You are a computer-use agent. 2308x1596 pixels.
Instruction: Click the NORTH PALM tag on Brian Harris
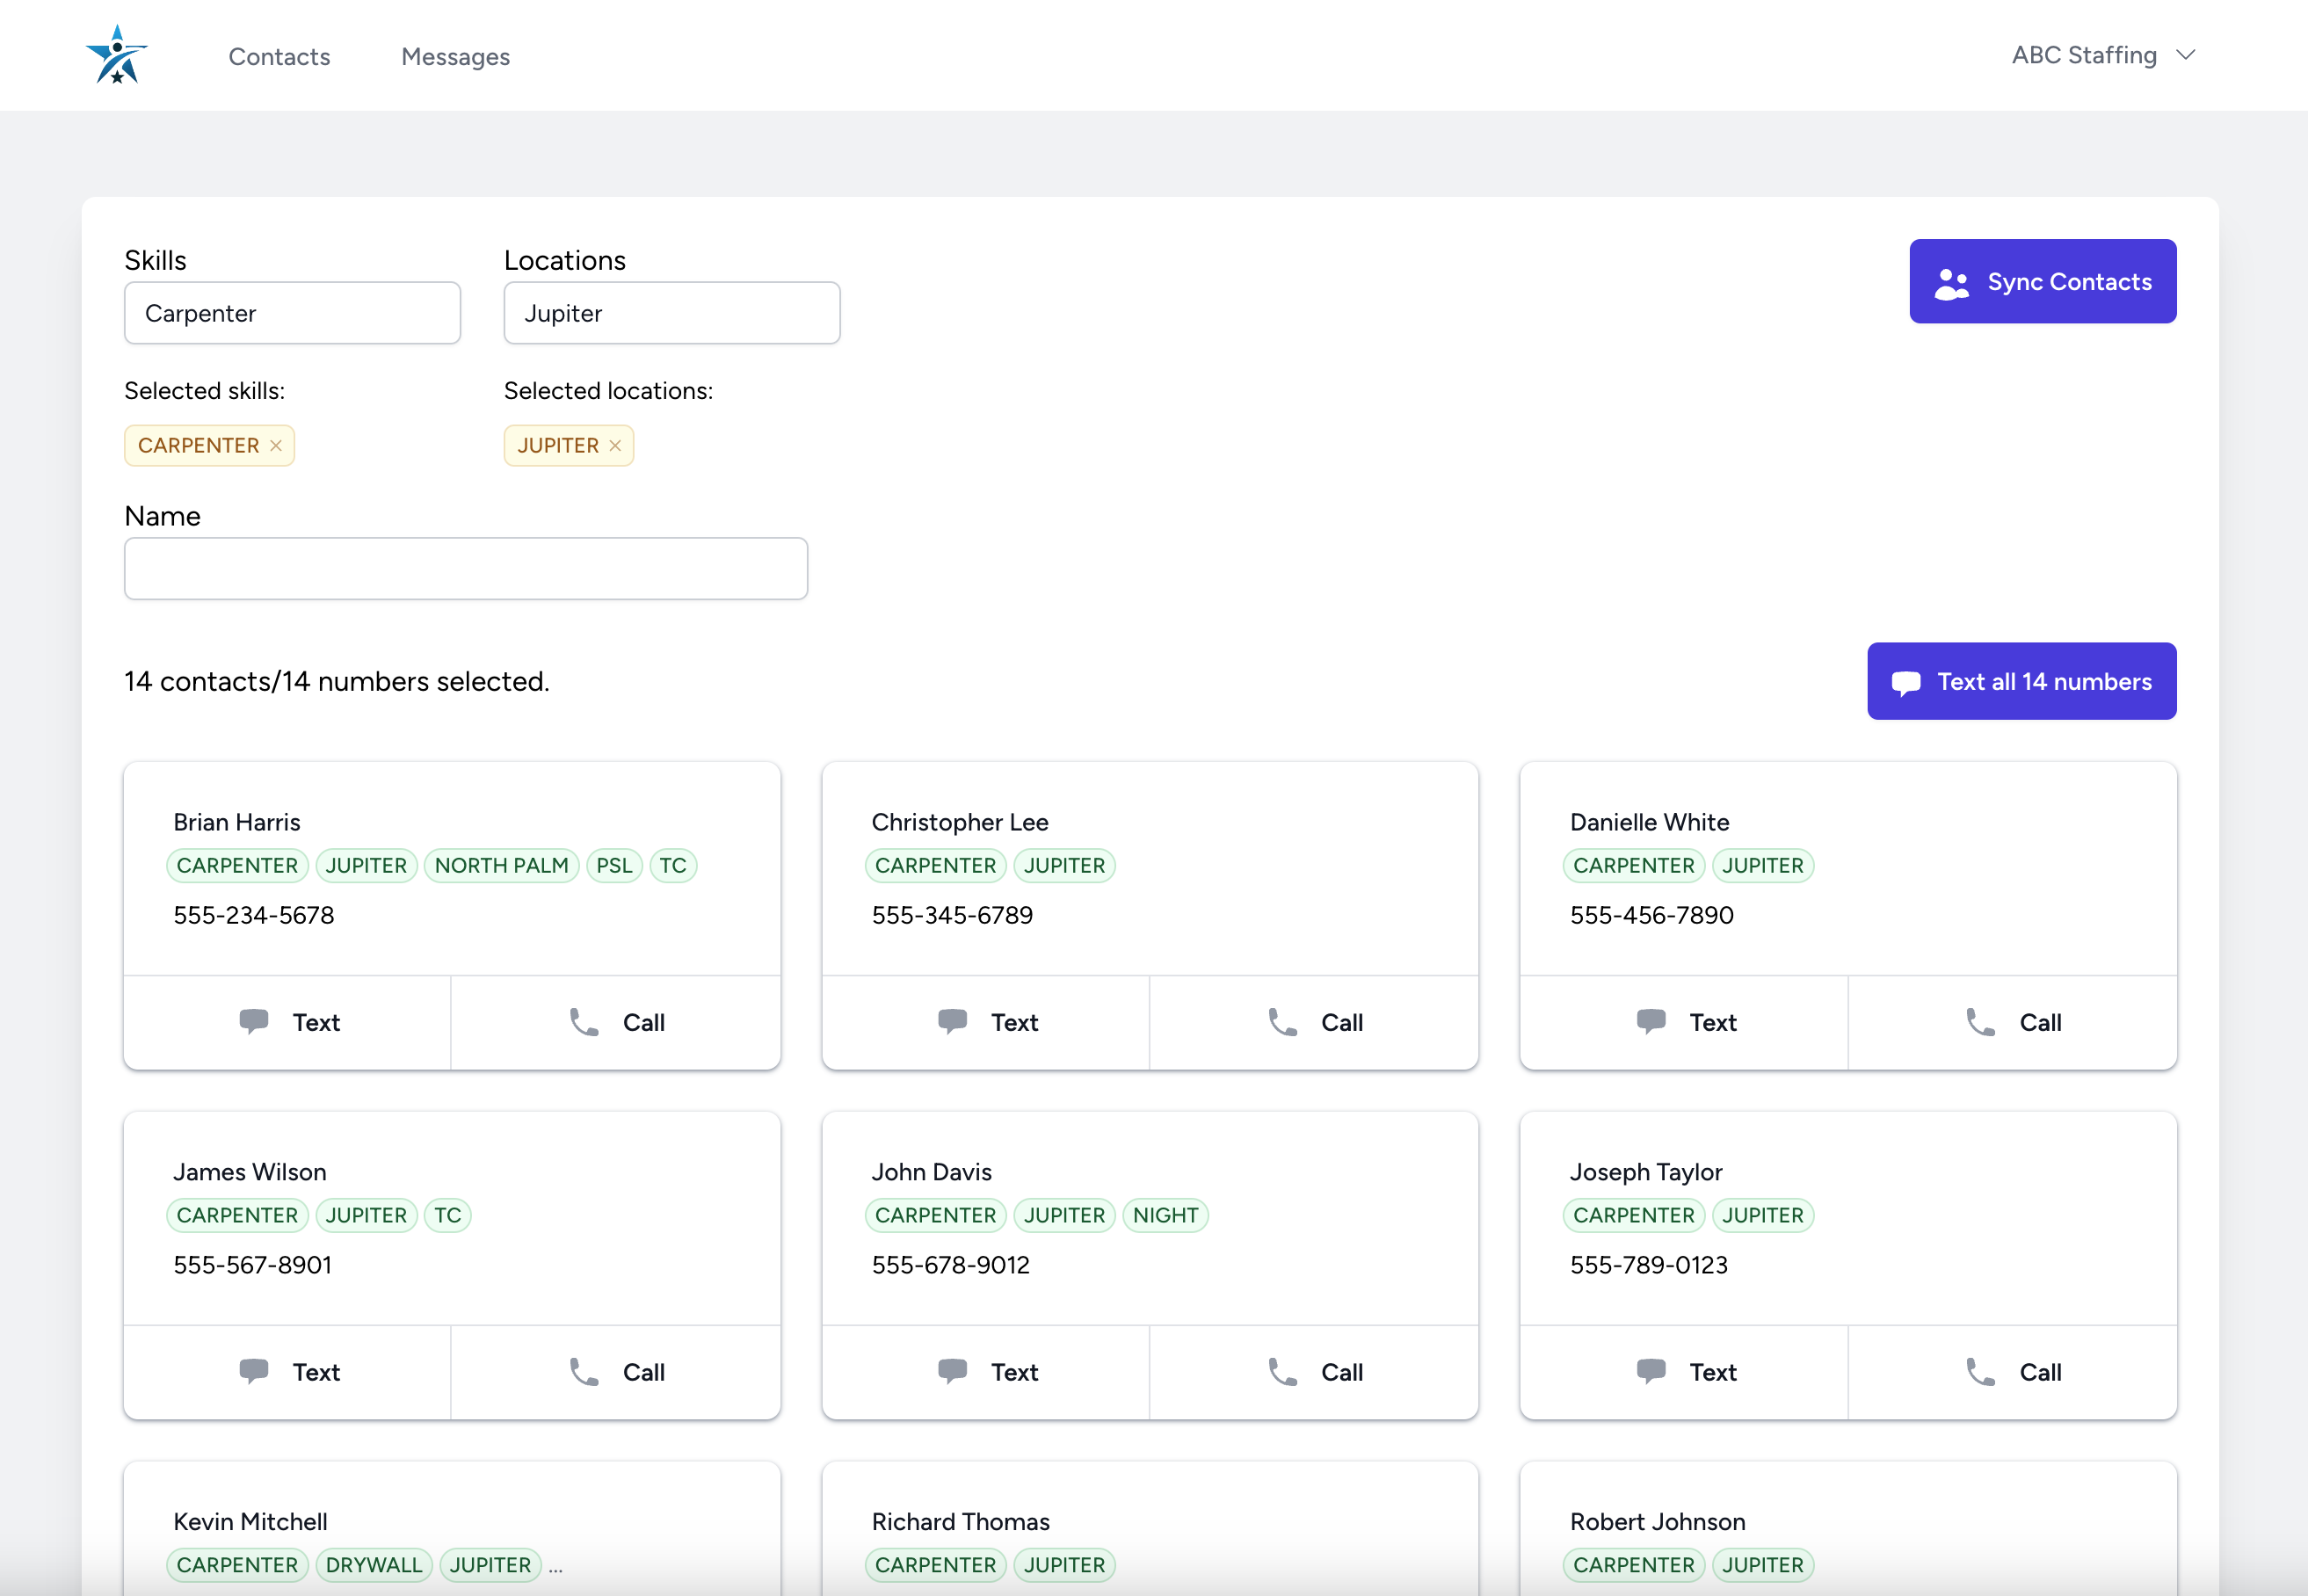(501, 866)
